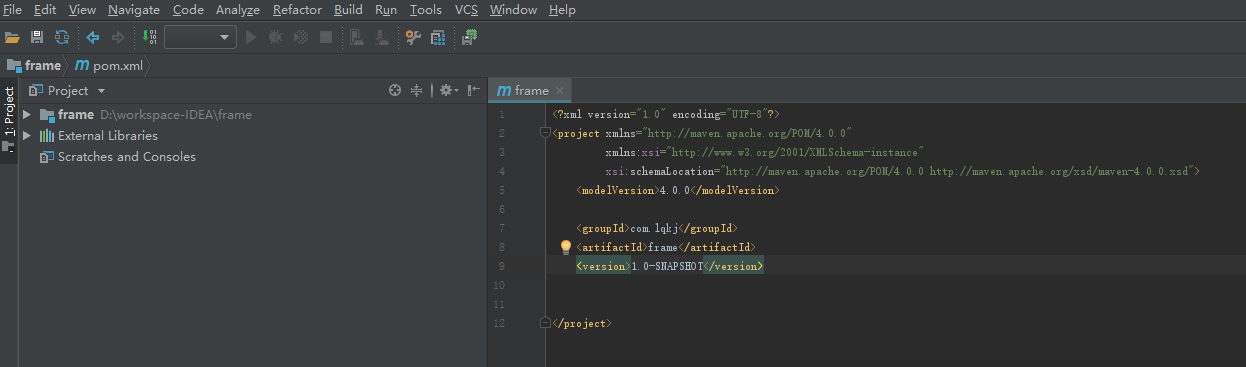Screen dimensions: 1246x367
Task: Click the Synchronize toolbar icon
Action: point(62,37)
